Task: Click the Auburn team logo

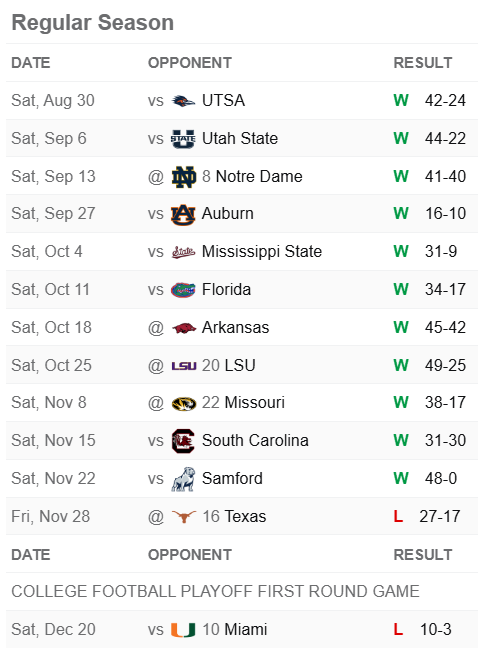Action: (183, 214)
